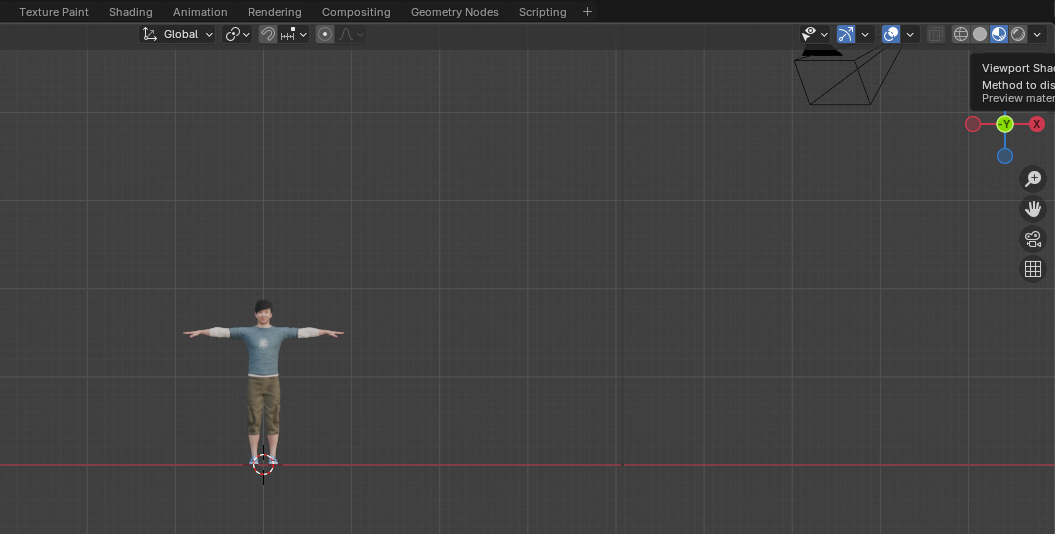Toggle show gizmo button
Screen dimensions: 1055x534
tap(846, 34)
